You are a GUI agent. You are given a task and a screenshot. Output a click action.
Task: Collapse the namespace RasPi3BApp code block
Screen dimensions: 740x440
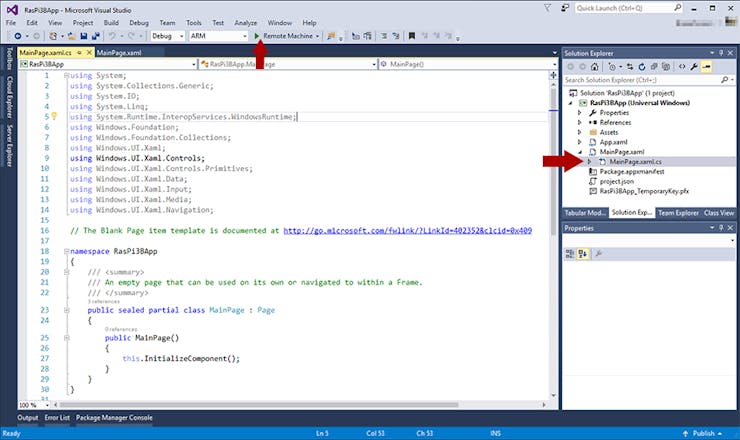67,251
